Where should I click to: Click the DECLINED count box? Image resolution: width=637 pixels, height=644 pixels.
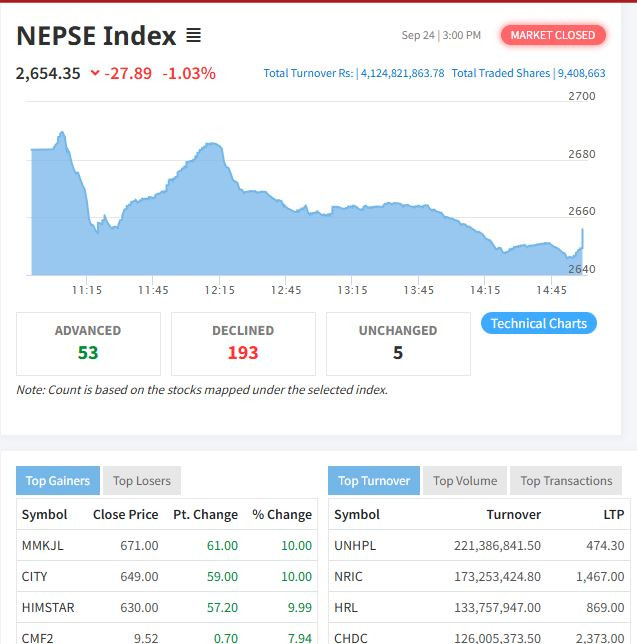click(243, 343)
